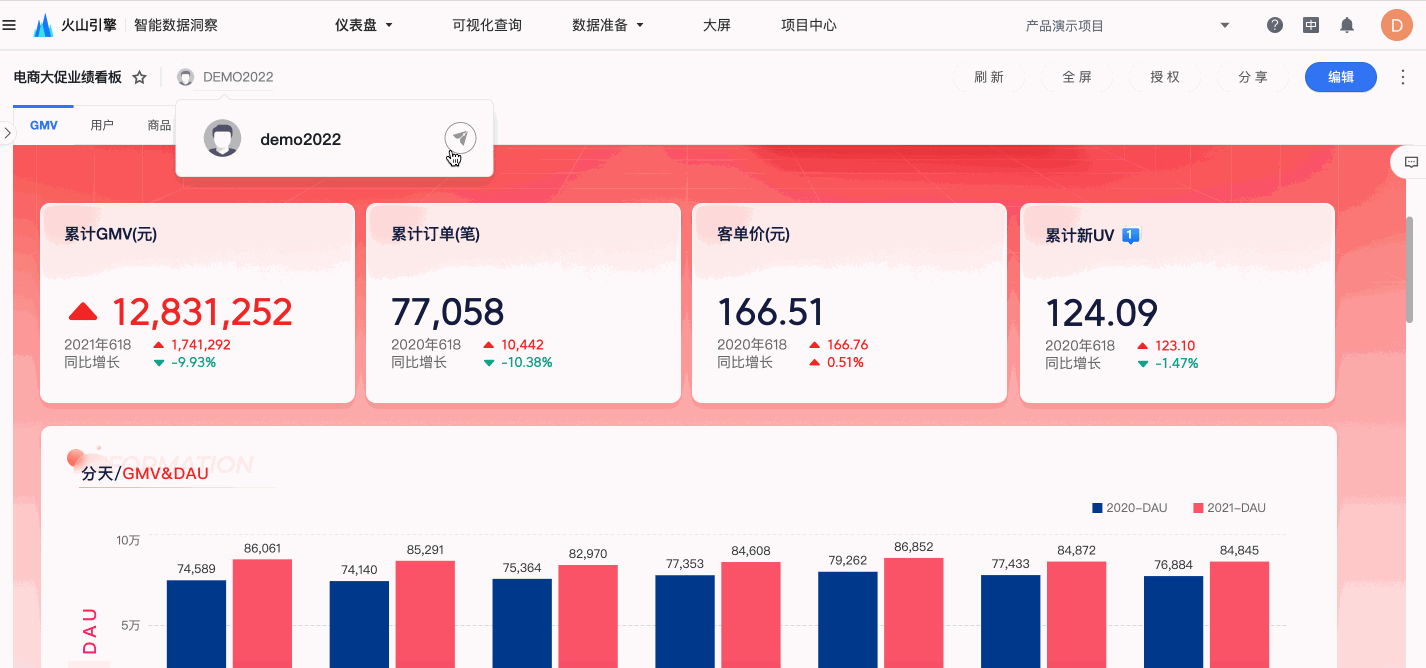Viewport: 1426px width, 668px height.
Task: Open the hamburger navigation menu
Action: point(9,25)
